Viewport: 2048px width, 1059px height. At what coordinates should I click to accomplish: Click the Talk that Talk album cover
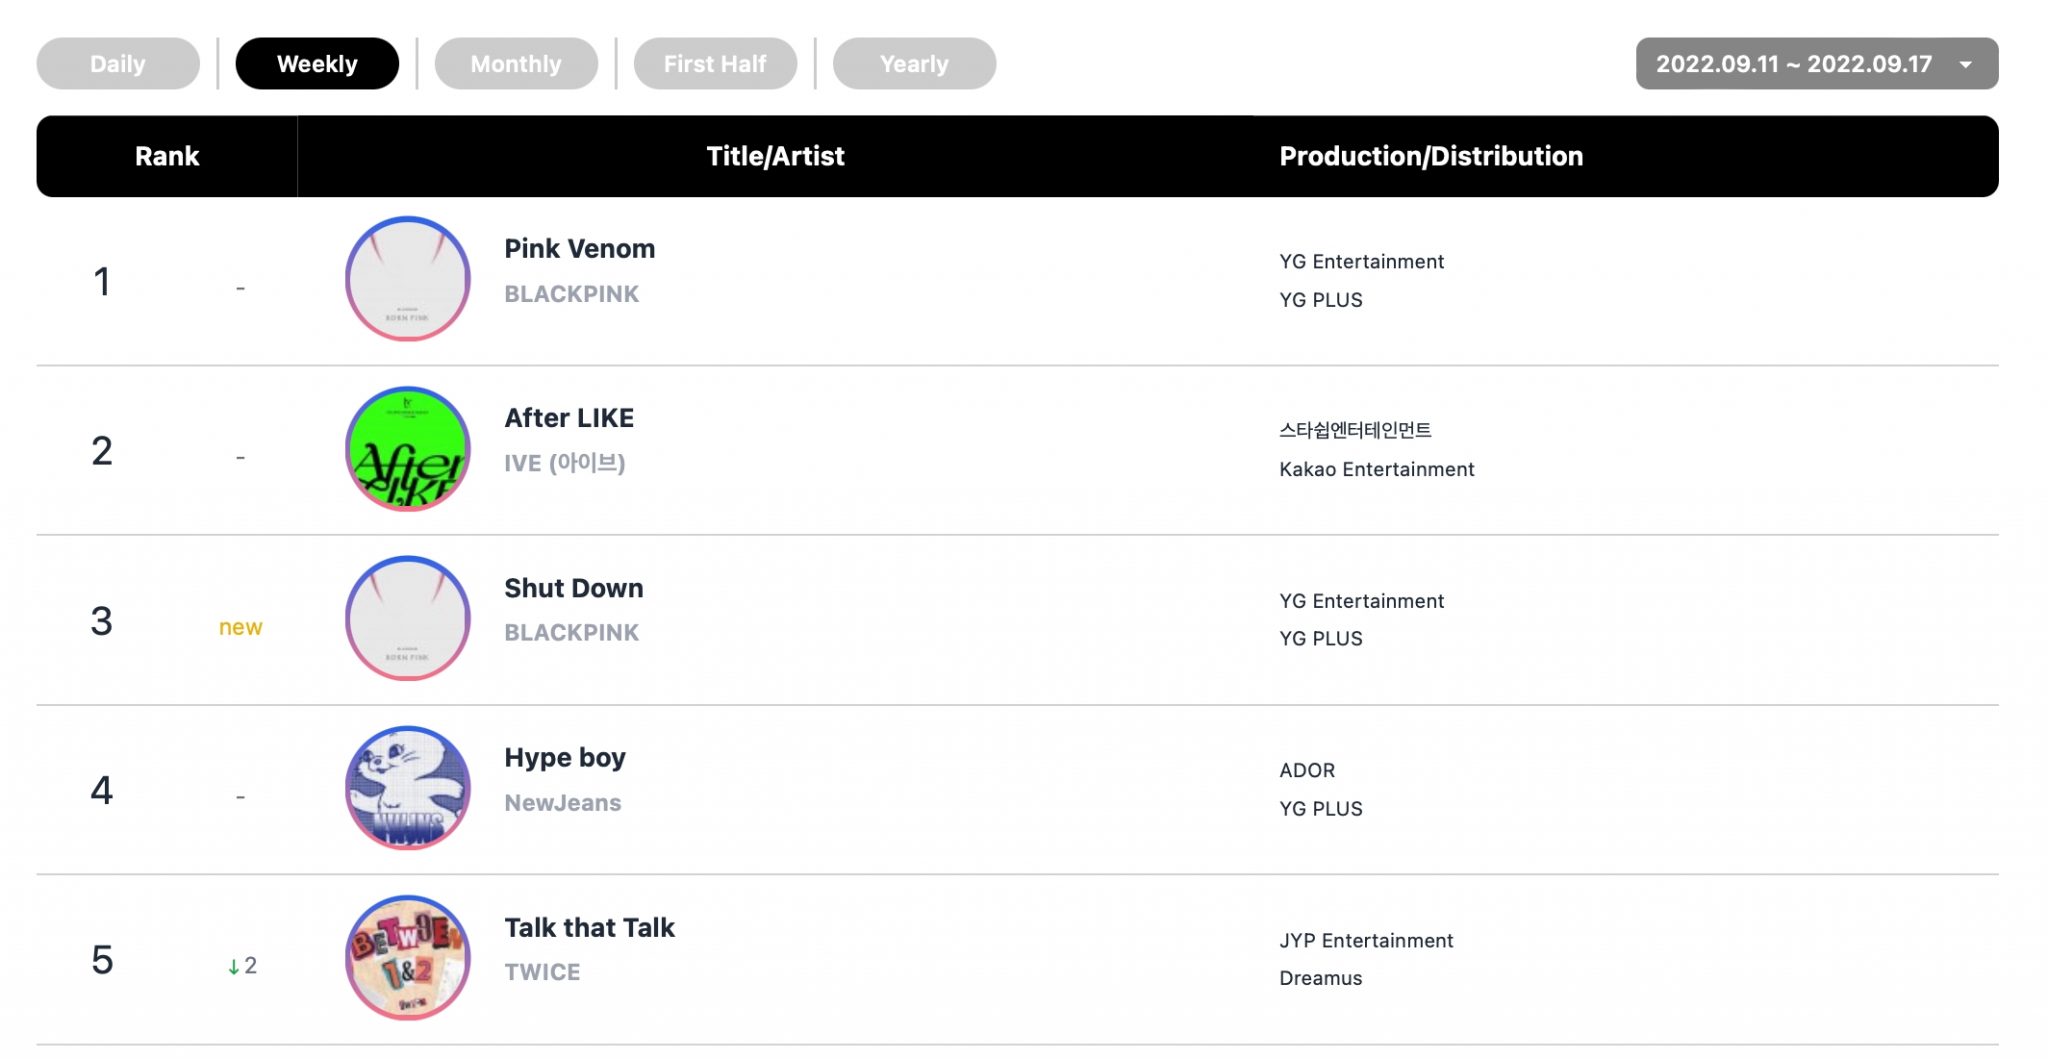coord(406,958)
